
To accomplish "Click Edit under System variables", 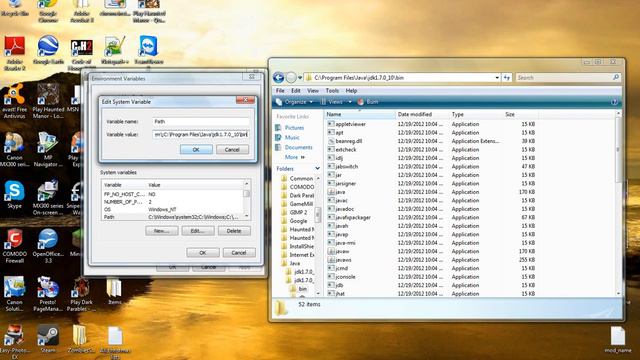I will (198, 231).
